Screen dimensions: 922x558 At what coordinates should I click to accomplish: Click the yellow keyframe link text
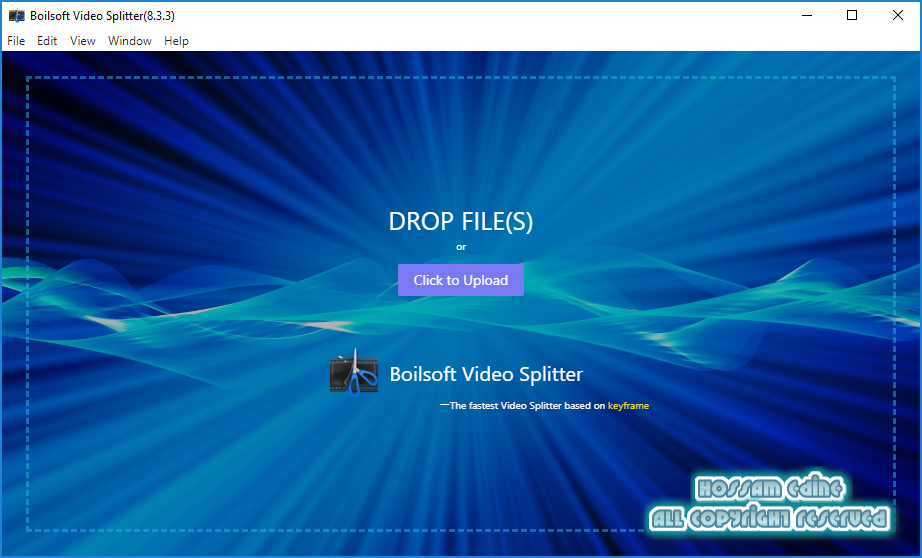click(x=628, y=406)
